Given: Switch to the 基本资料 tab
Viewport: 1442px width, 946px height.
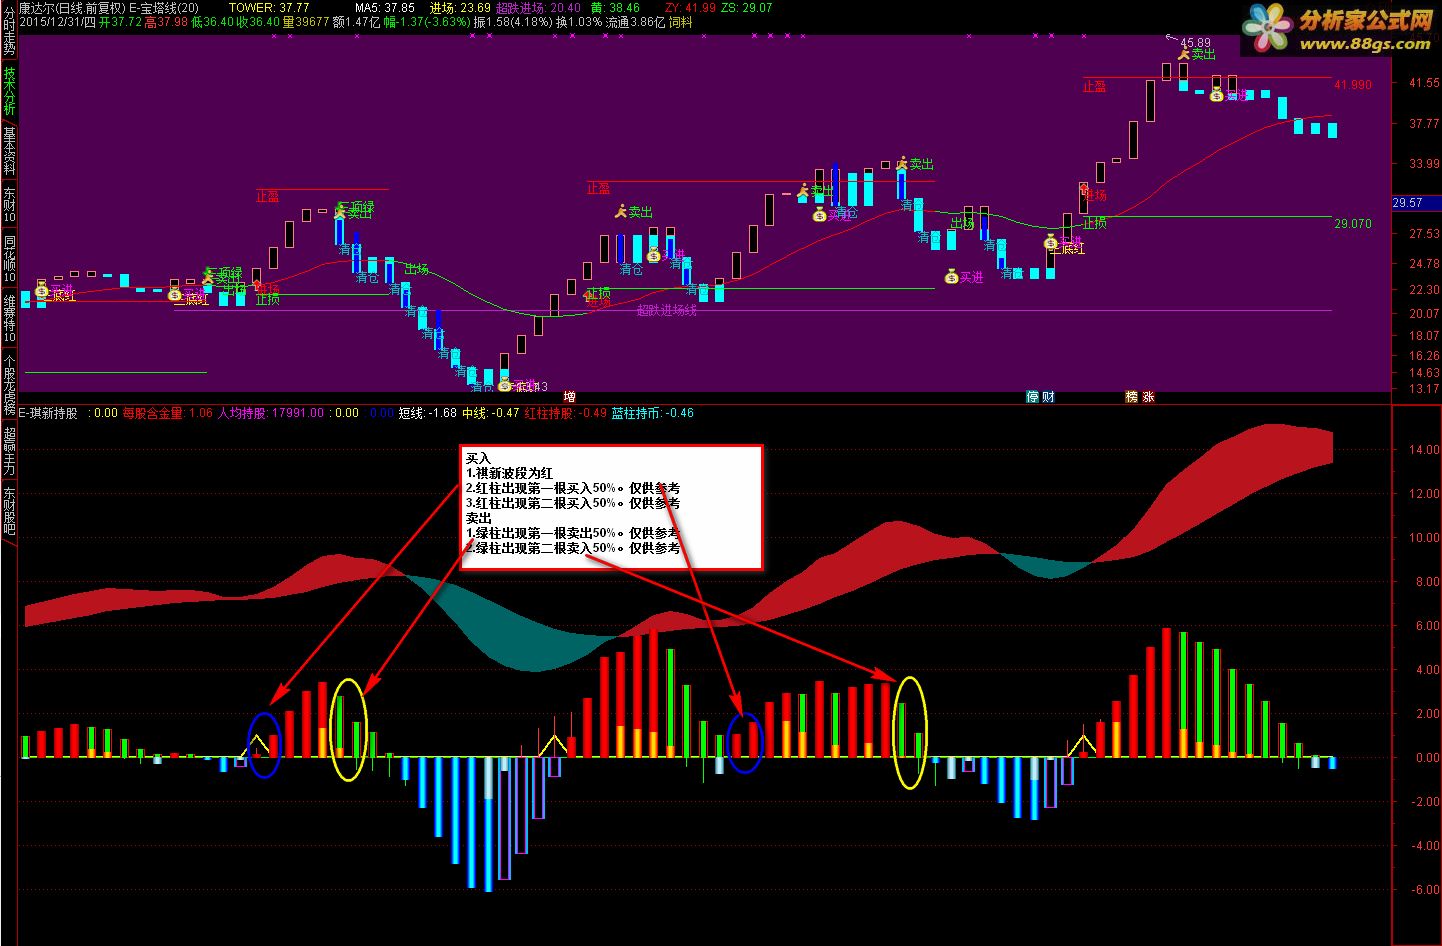Looking at the screenshot, I should click(9, 151).
